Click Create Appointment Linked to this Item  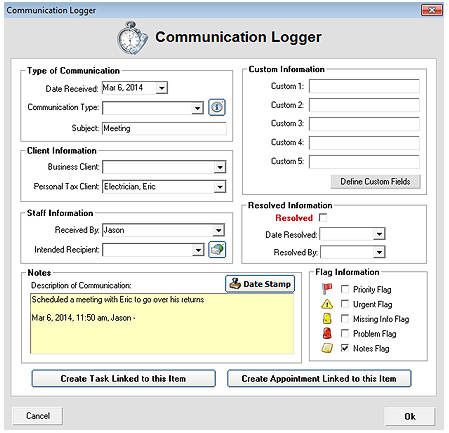click(x=319, y=379)
